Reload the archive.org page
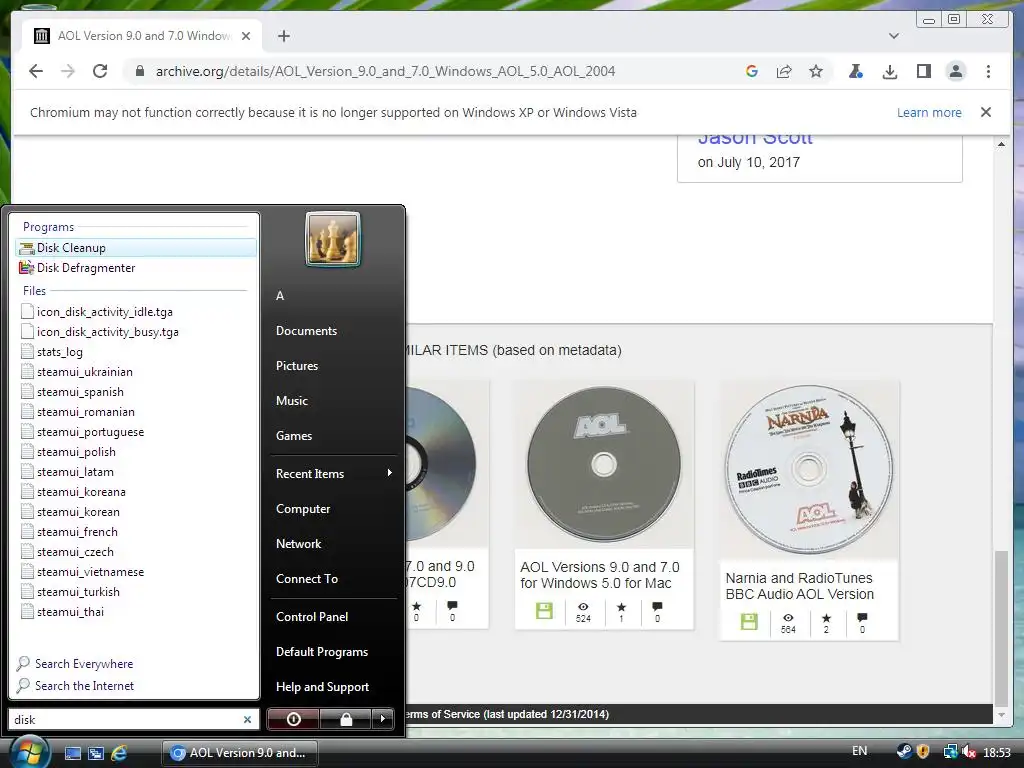The width and height of the screenshot is (1024, 768). [x=100, y=71]
